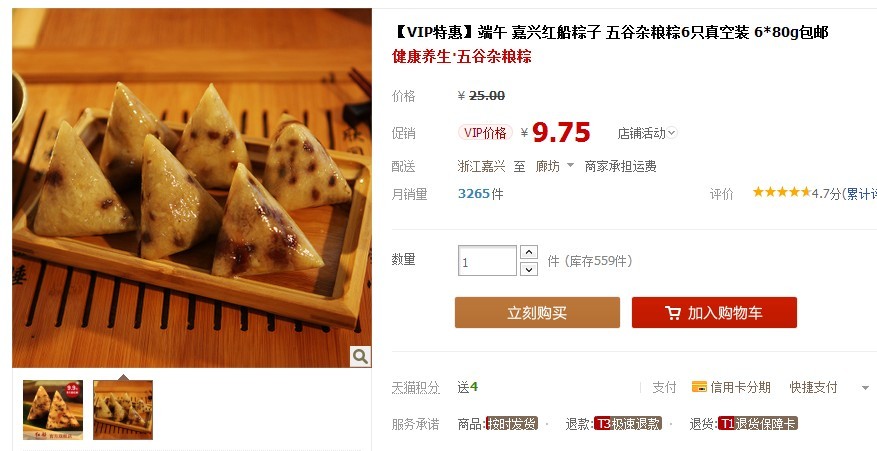Click the 立刻购买 button
This screenshot has height=451, width=877.
(x=537, y=312)
